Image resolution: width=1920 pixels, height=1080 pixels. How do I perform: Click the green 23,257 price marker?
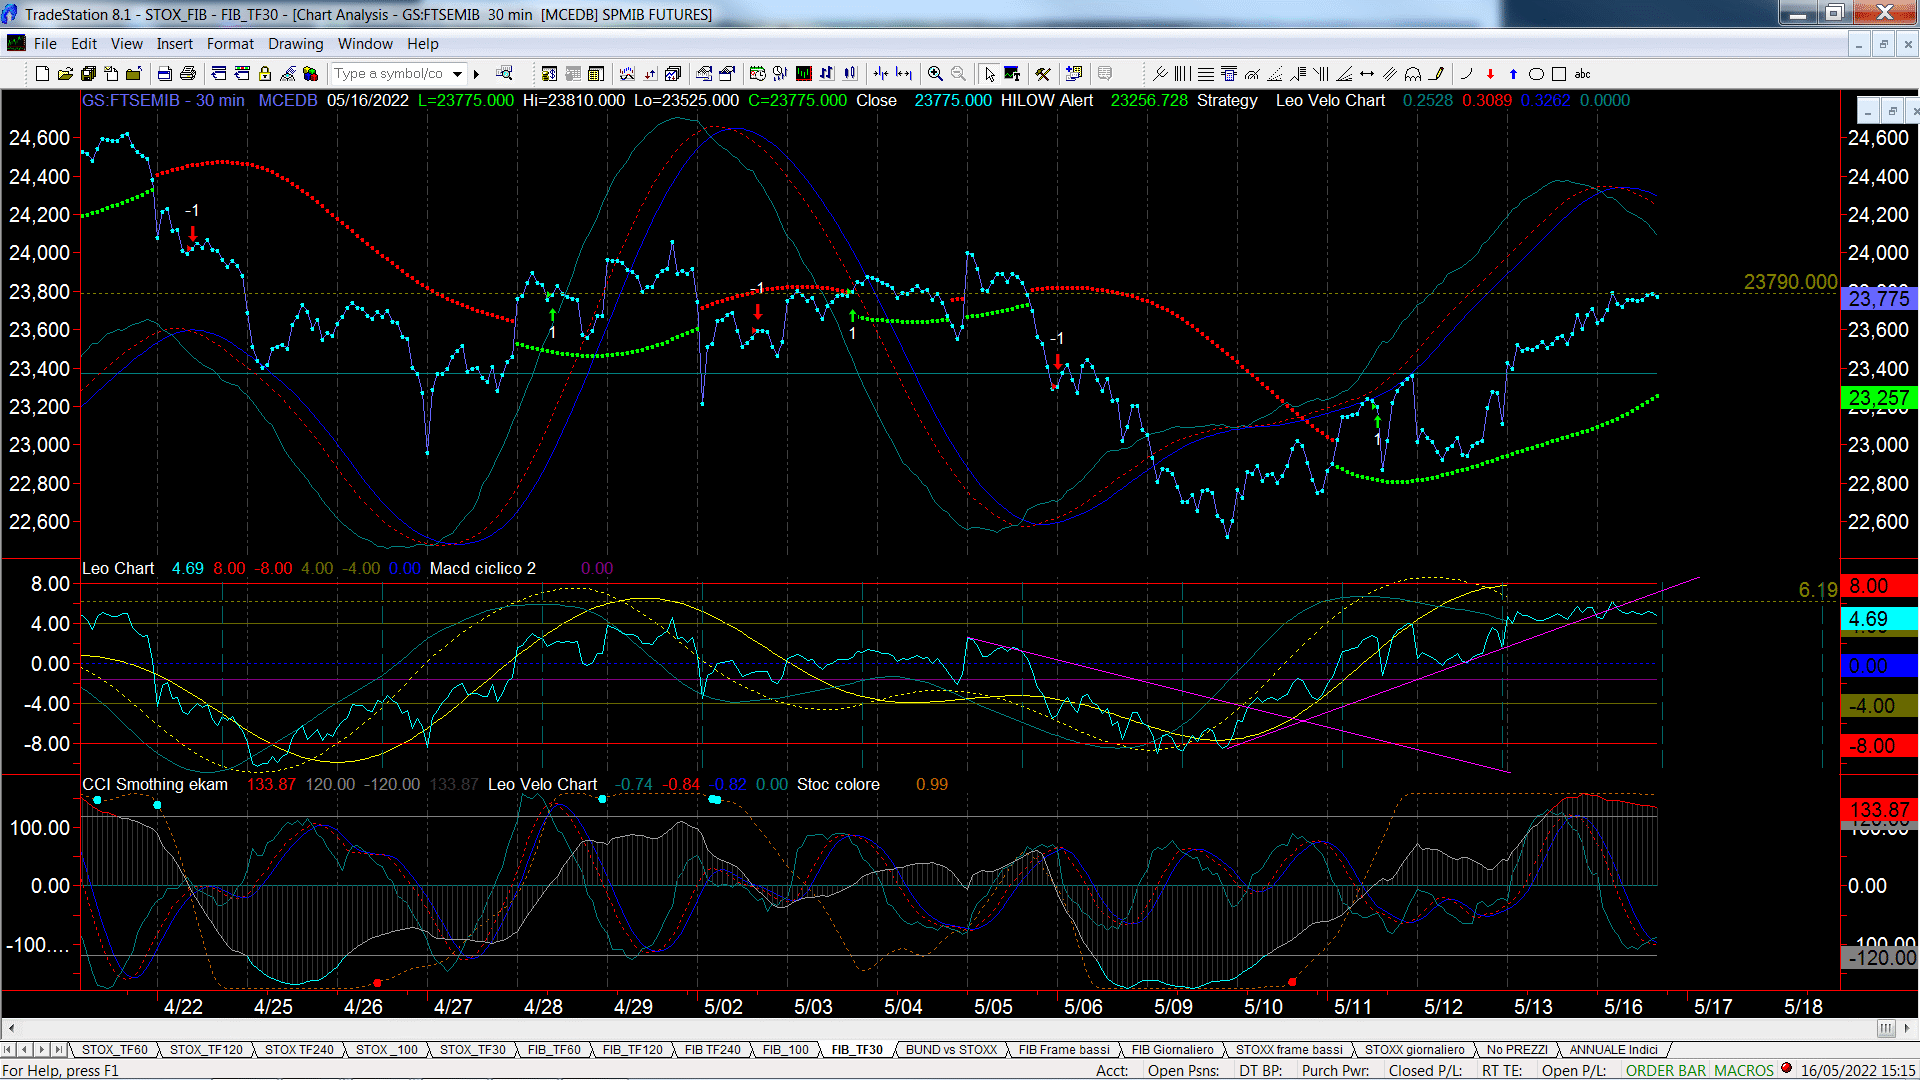pos(1878,398)
